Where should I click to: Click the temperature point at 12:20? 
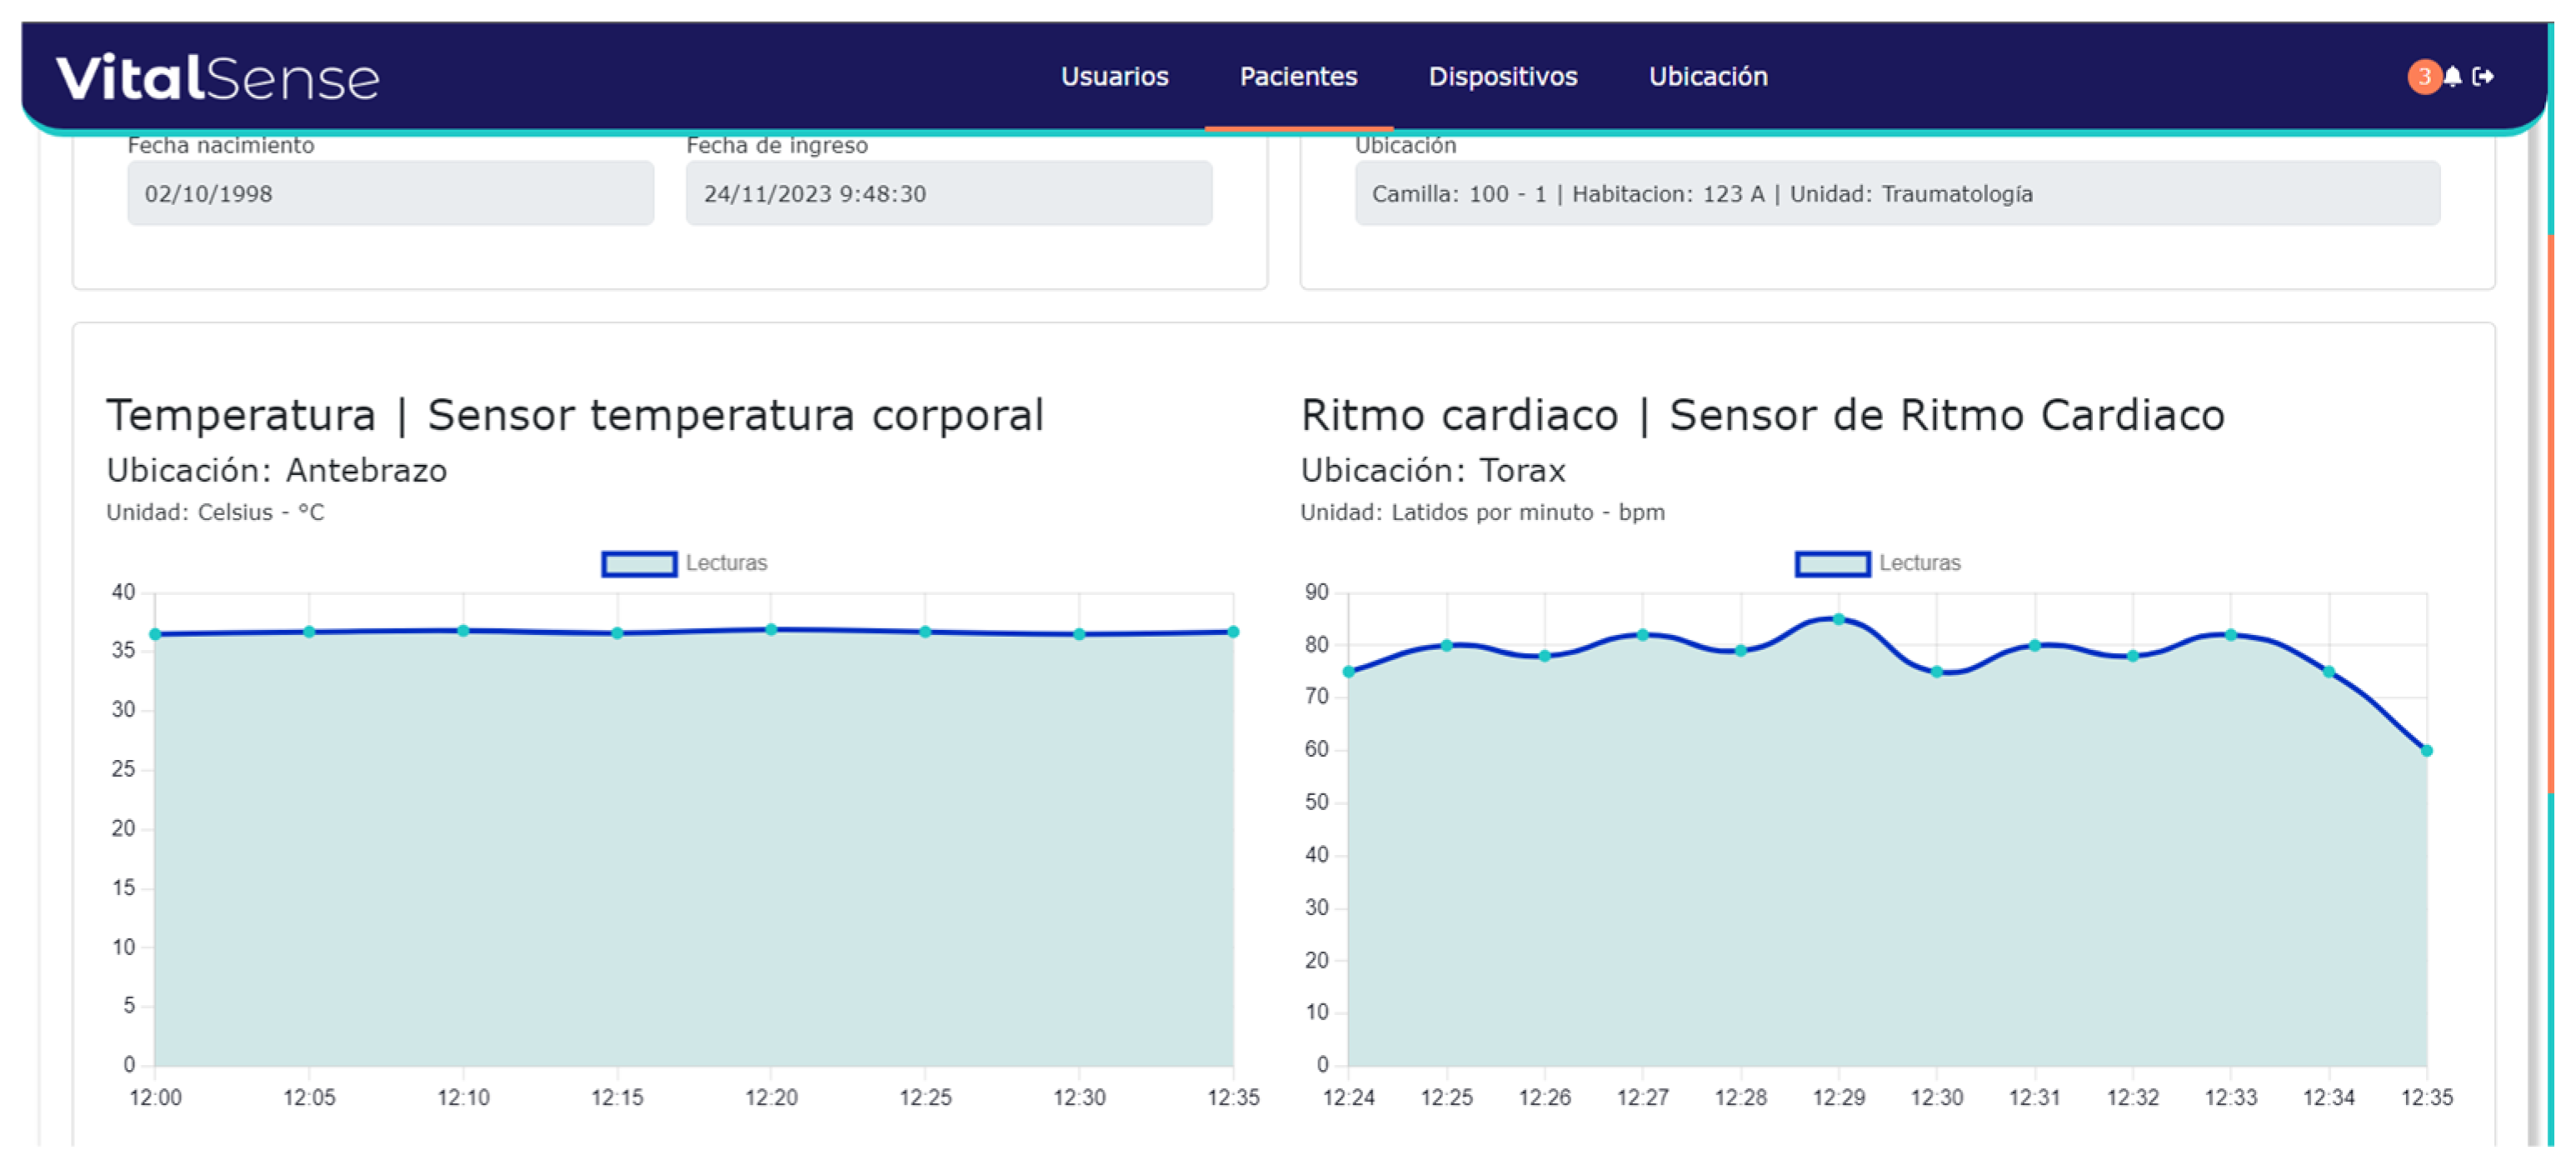coord(771,630)
